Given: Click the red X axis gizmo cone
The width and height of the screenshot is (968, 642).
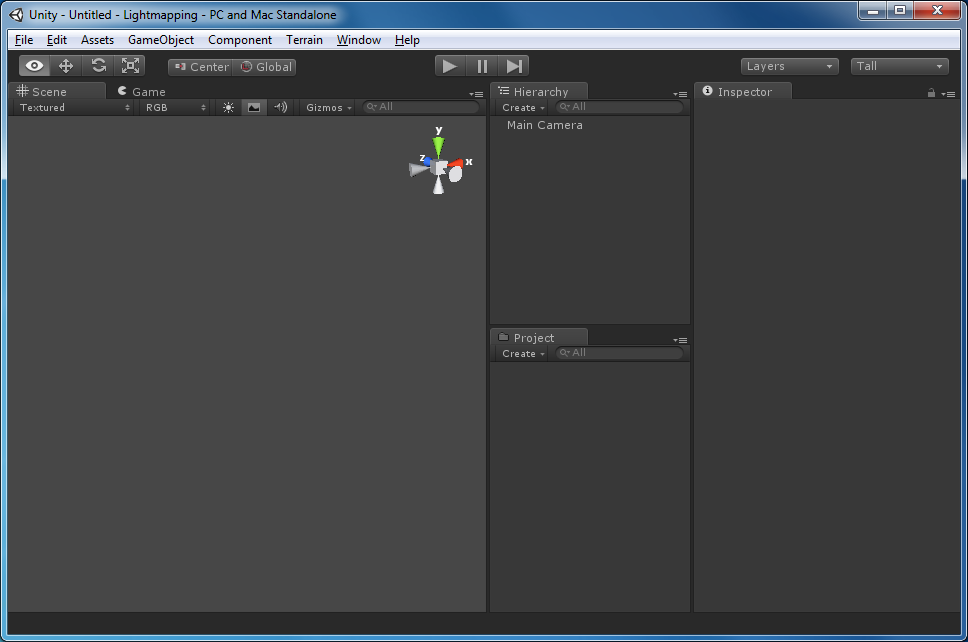Looking at the screenshot, I should click(456, 164).
